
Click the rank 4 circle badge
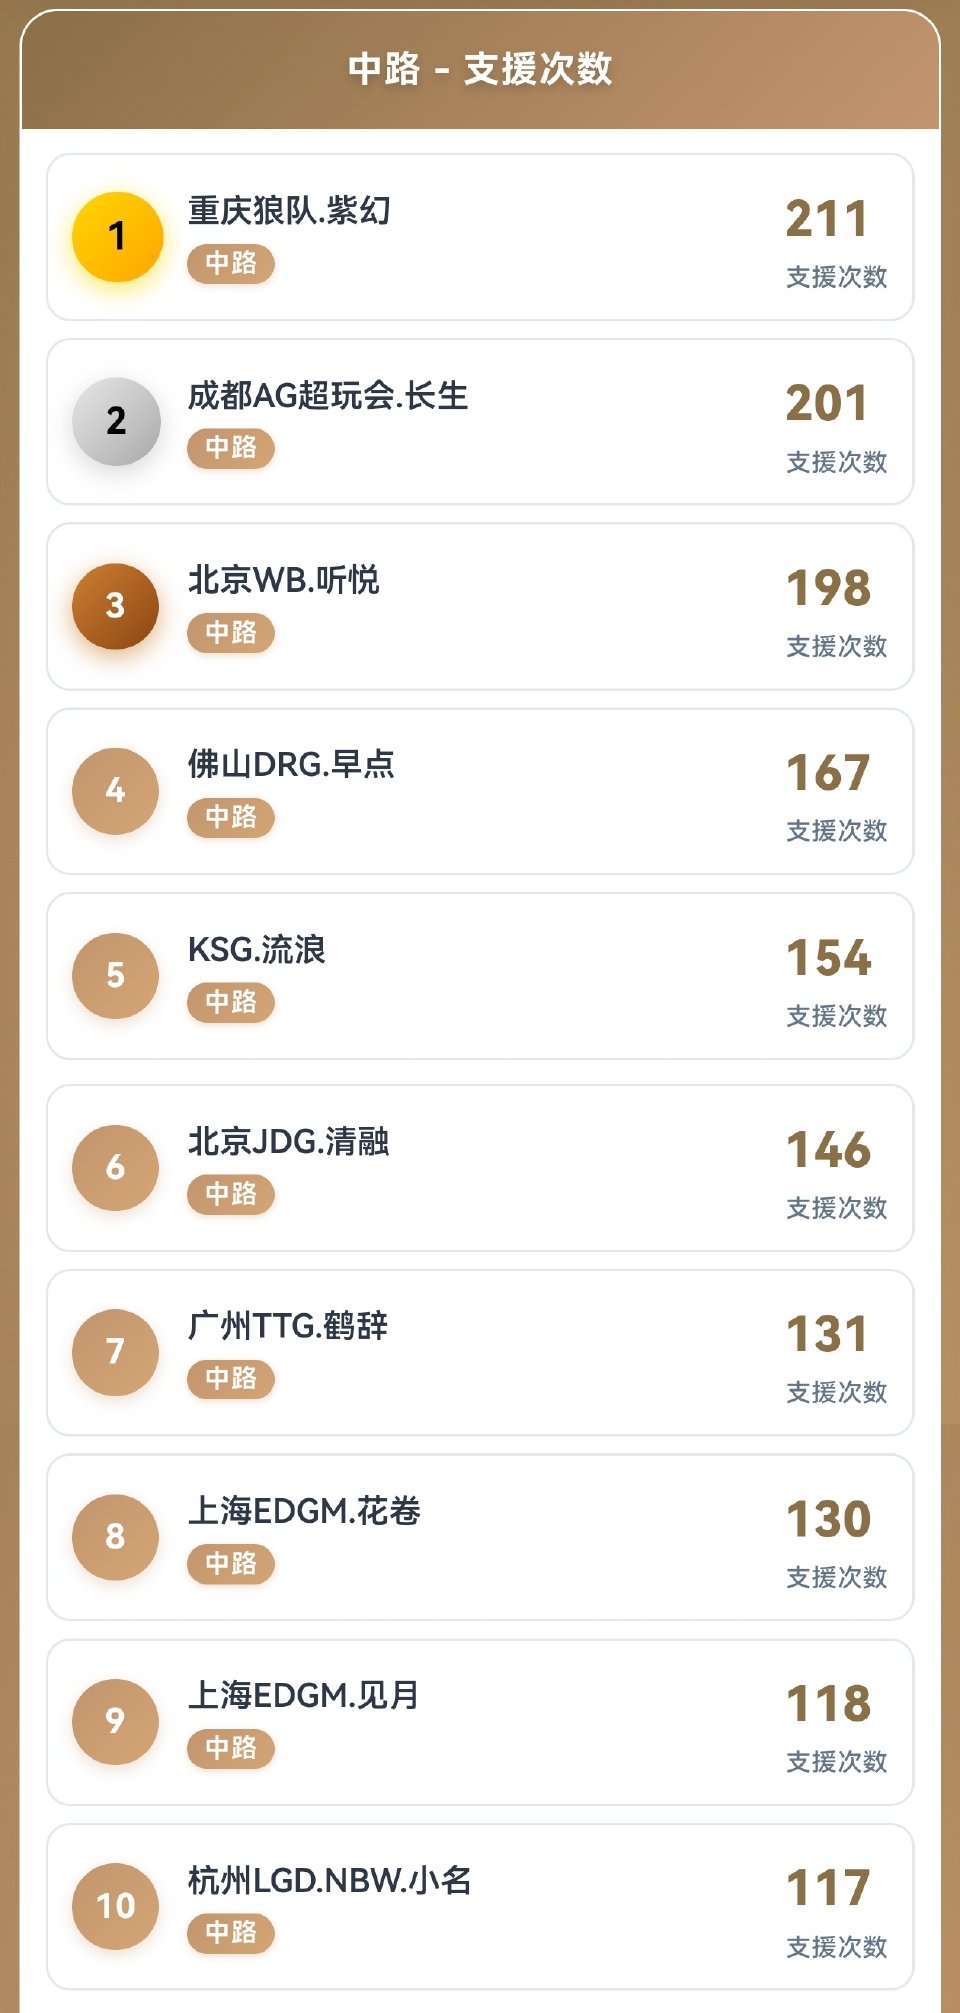(x=115, y=791)
